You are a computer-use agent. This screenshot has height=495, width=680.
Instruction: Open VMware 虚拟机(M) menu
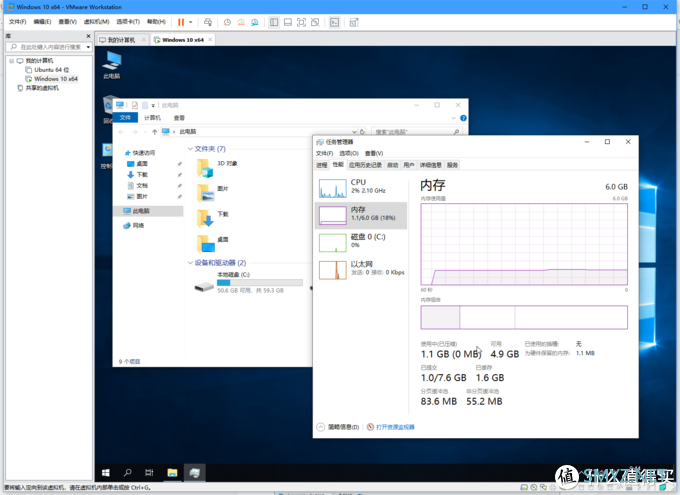(96, 22)
